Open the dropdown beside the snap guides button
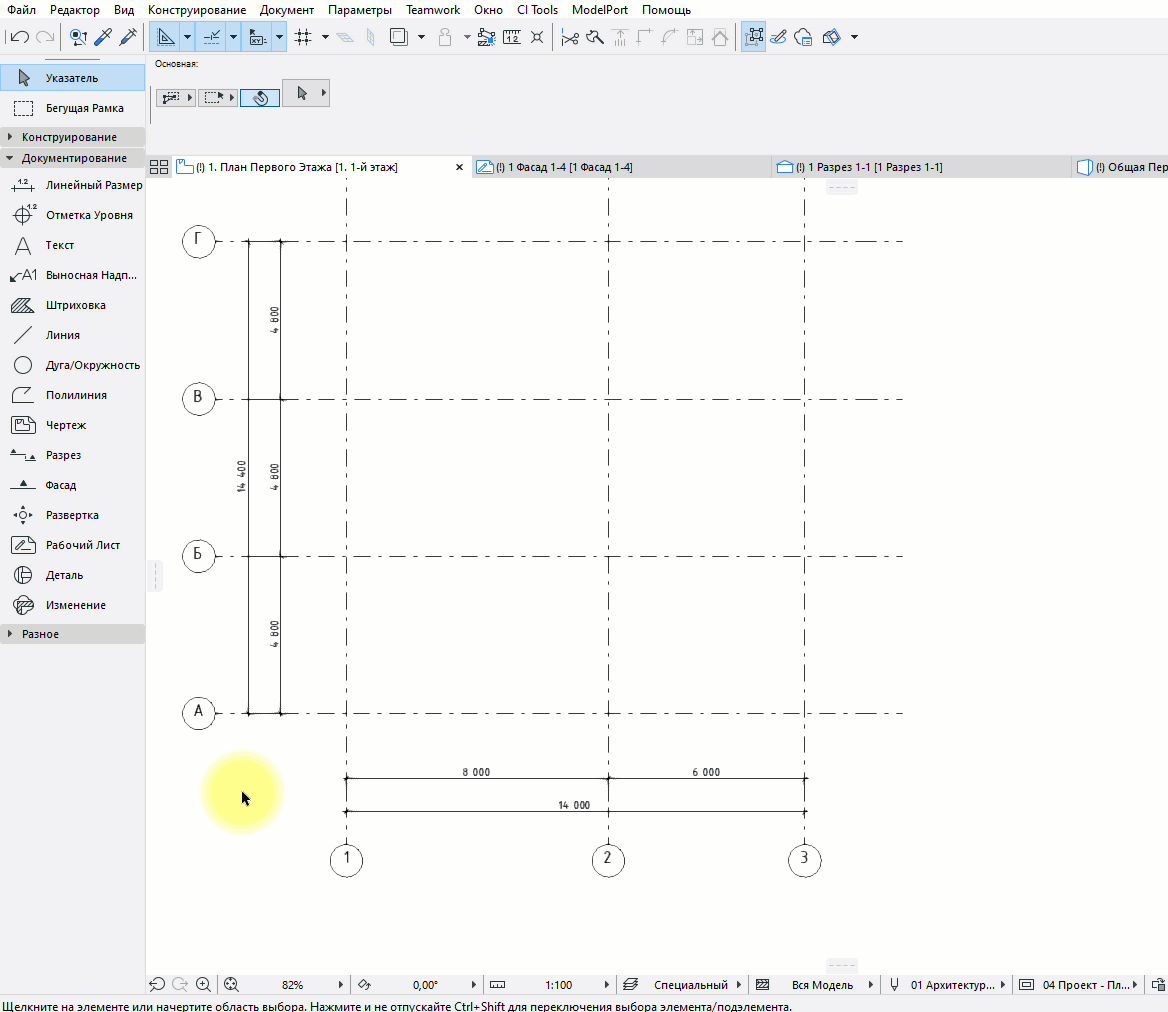The image size is (1168, 1012). click(233, 36)
